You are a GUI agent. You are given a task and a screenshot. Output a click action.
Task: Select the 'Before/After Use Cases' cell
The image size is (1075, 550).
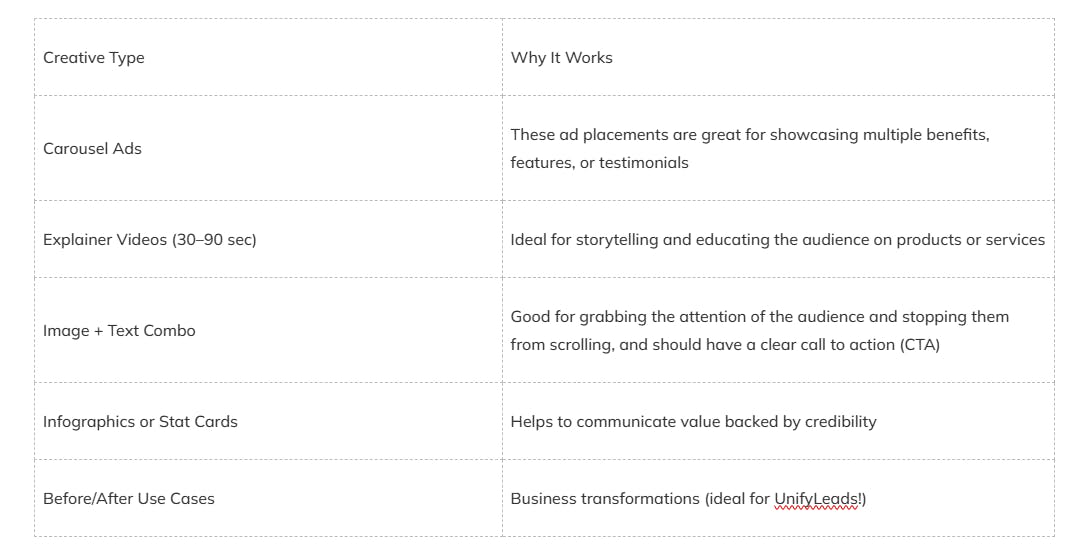(268, 499)
